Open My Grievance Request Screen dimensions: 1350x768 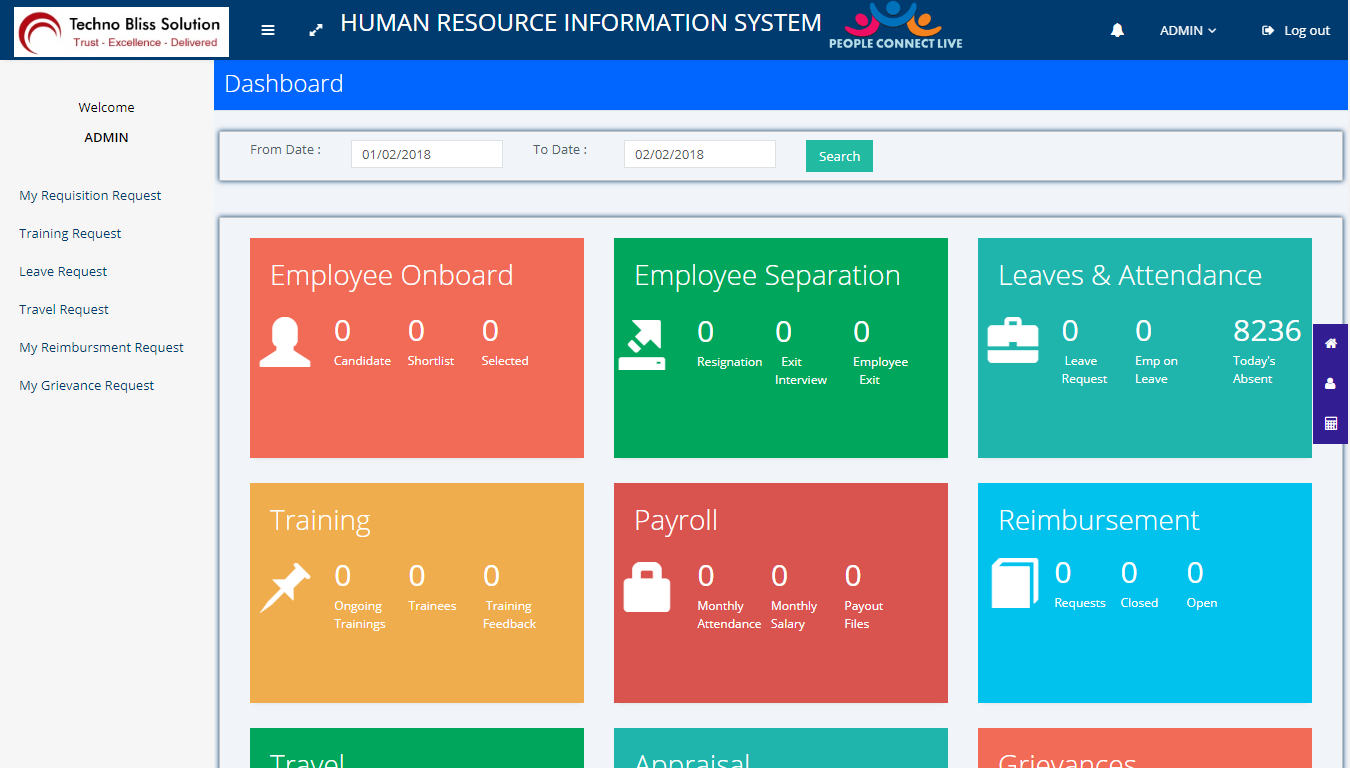click(87, 386)
